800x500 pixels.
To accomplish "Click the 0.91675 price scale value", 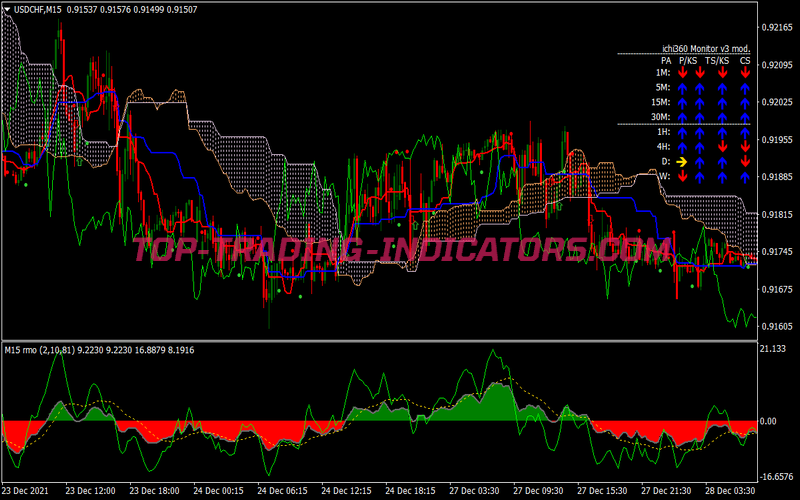I will click(777, 289).
